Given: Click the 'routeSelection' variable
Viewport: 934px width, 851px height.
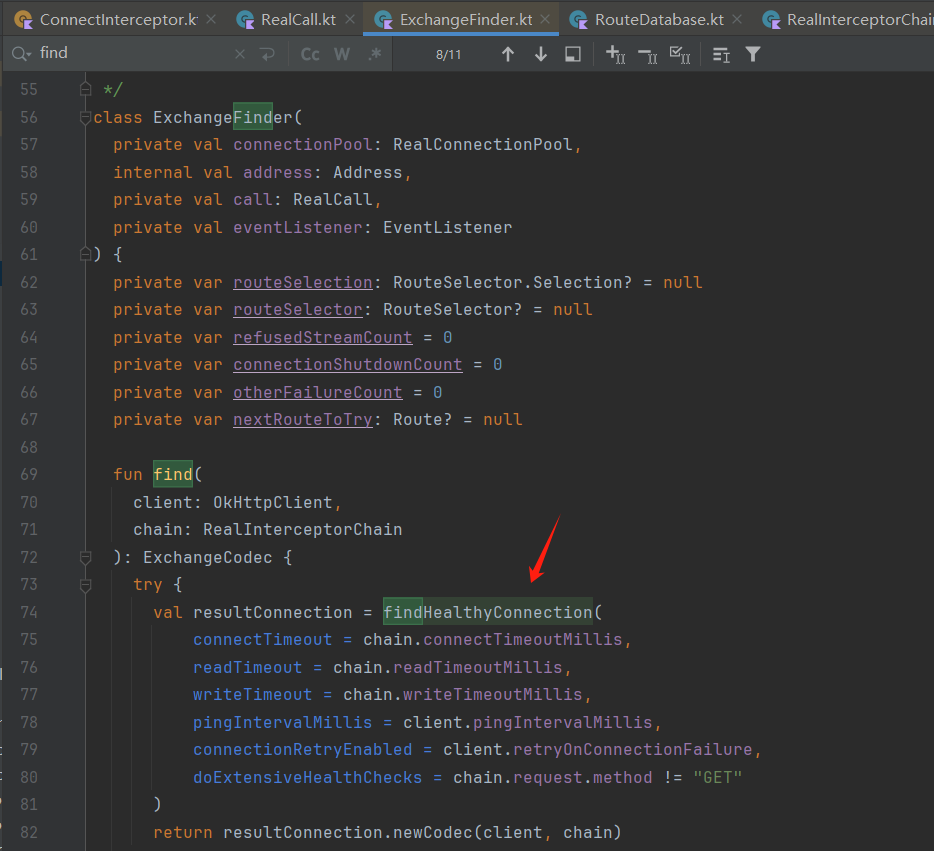Looking at the screenshot, I should click(303, 282).
